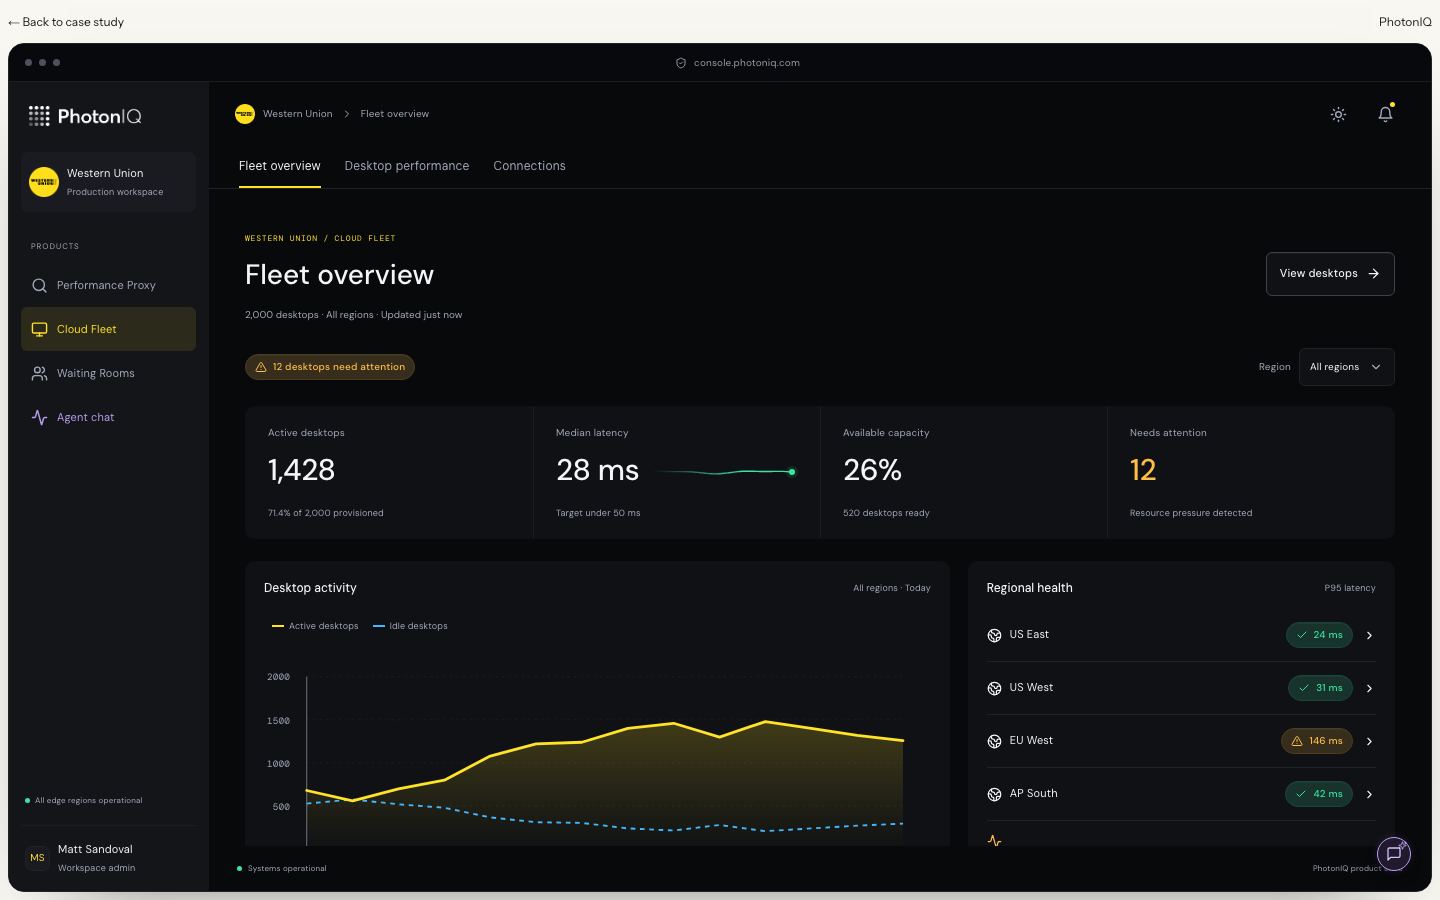Click the Performance Proxy search icon

[x=40, y=285]
